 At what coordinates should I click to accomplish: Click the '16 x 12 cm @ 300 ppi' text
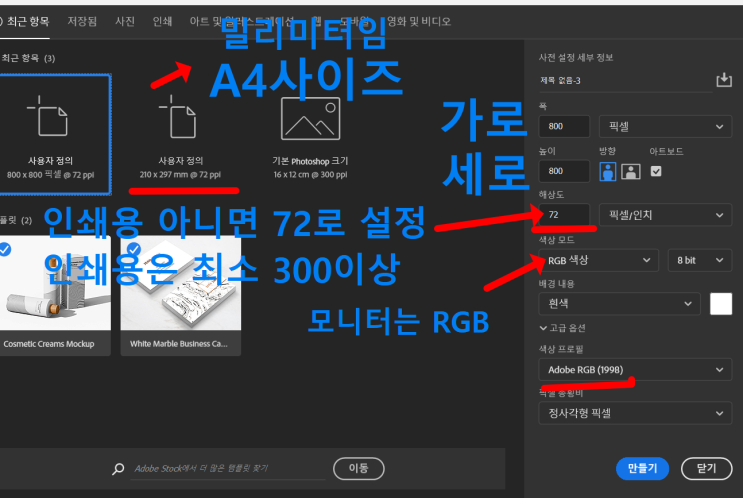point(310,175)
